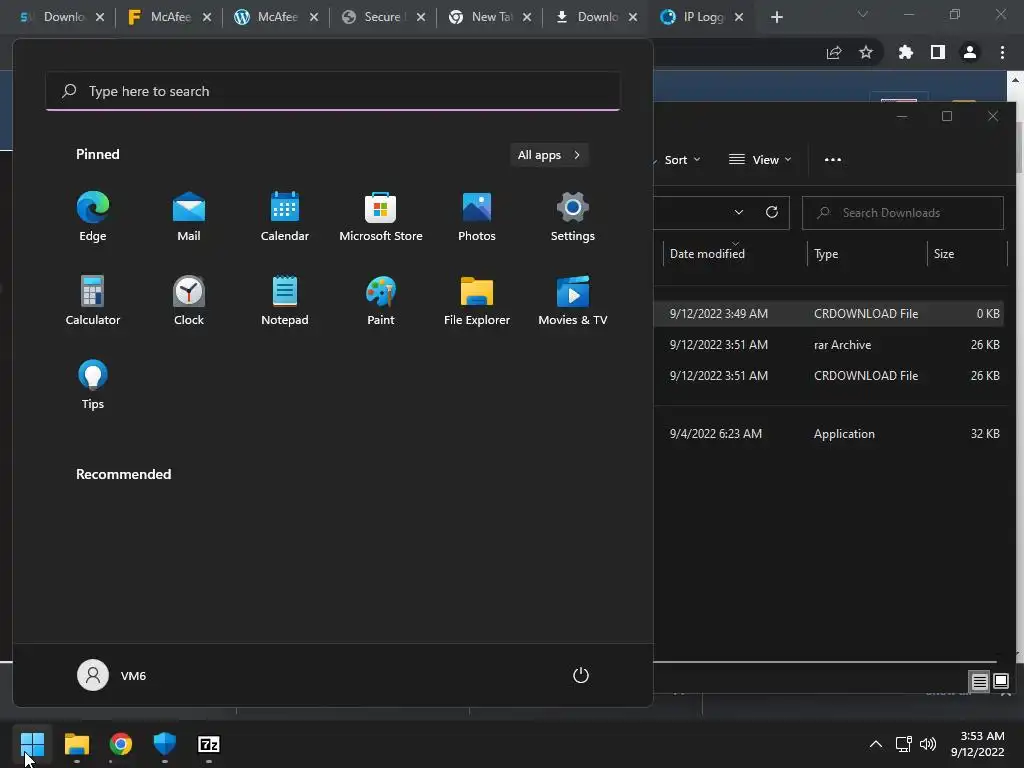Sort by Date modified column
Screen dimensions: 1024x768
click(x=735, y=253)
